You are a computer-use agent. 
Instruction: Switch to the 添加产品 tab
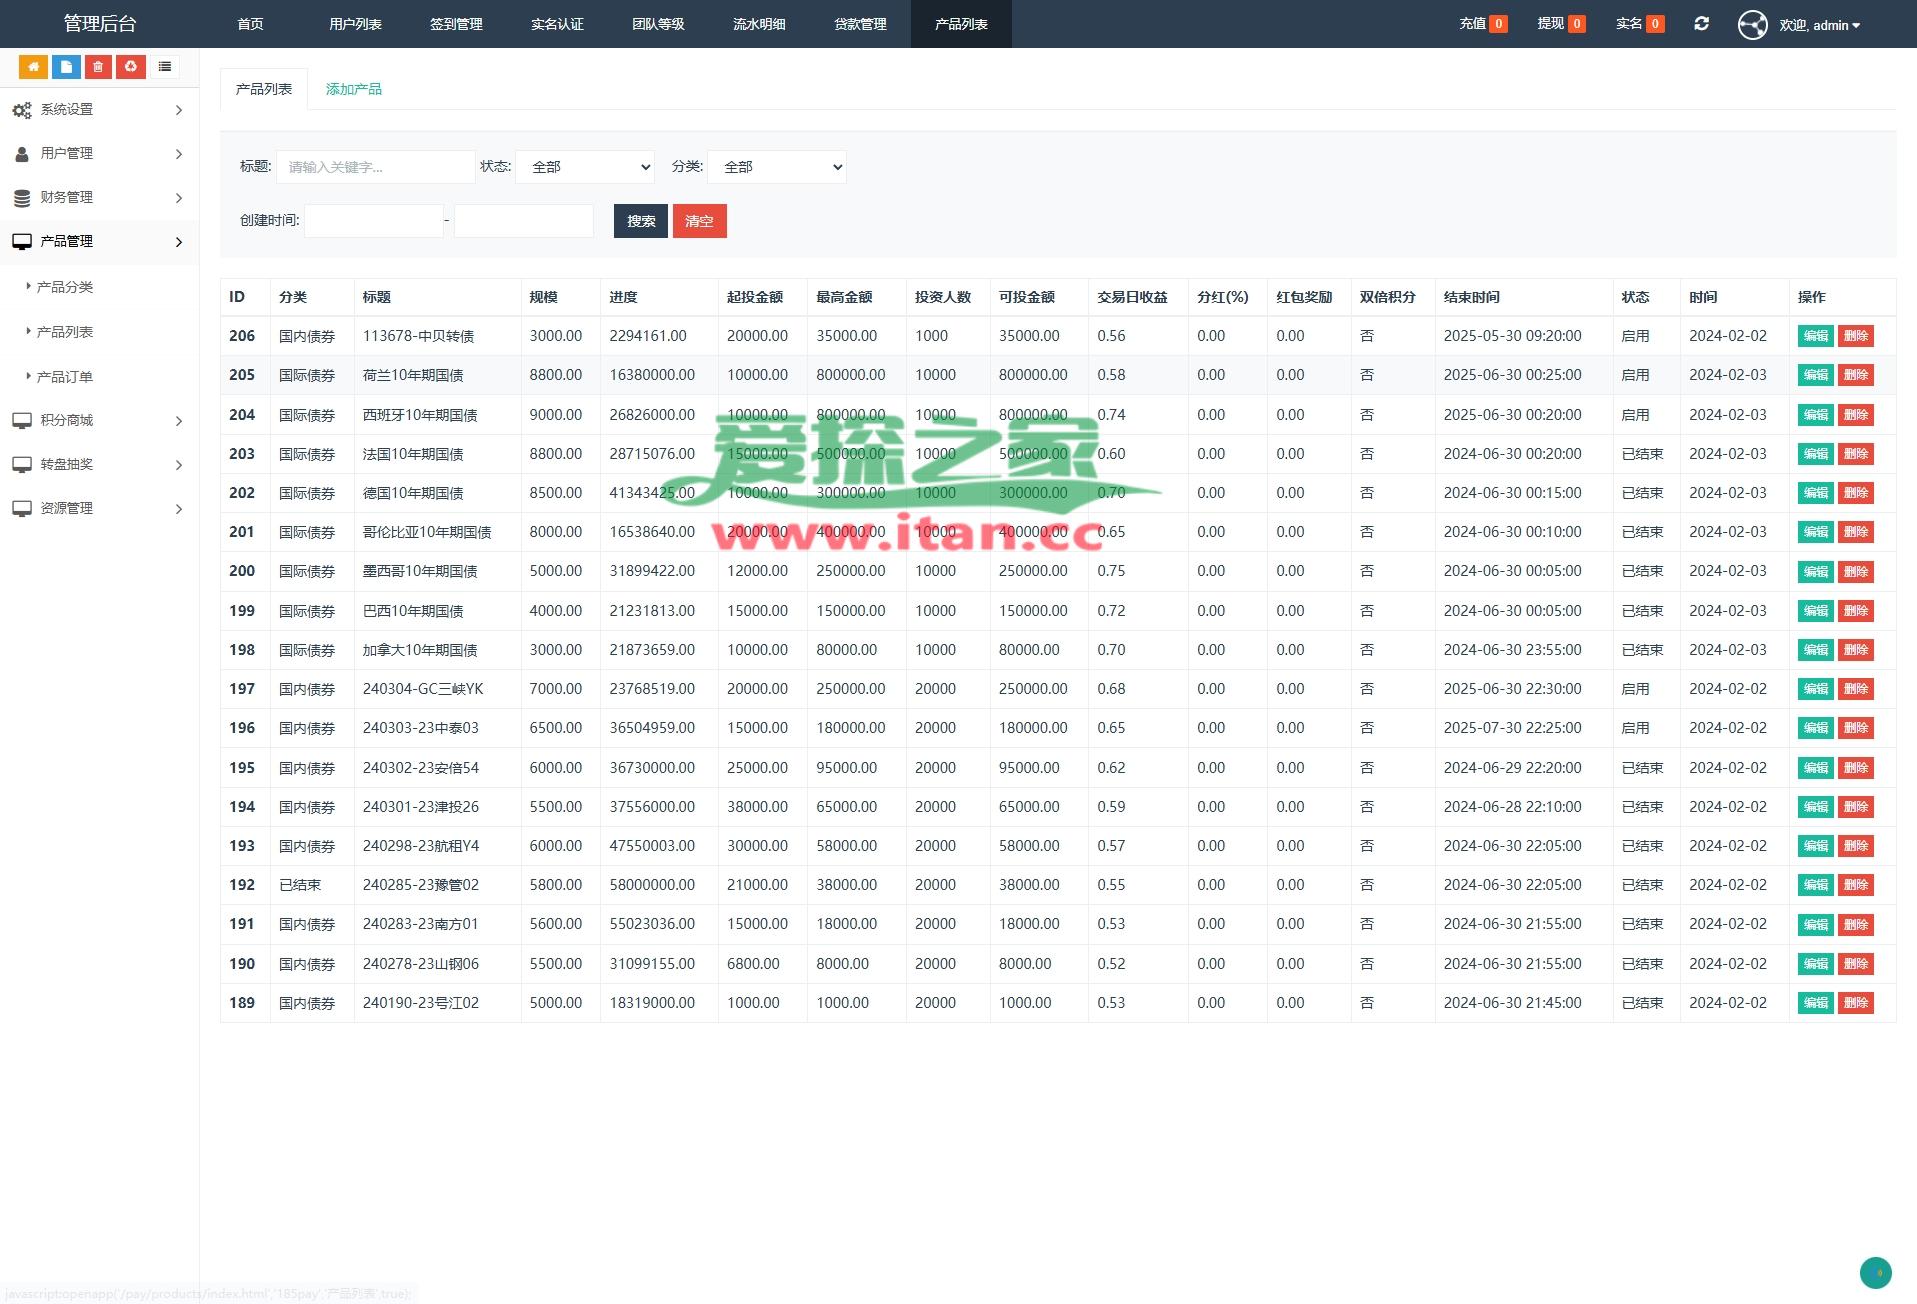tap(353, 89)
